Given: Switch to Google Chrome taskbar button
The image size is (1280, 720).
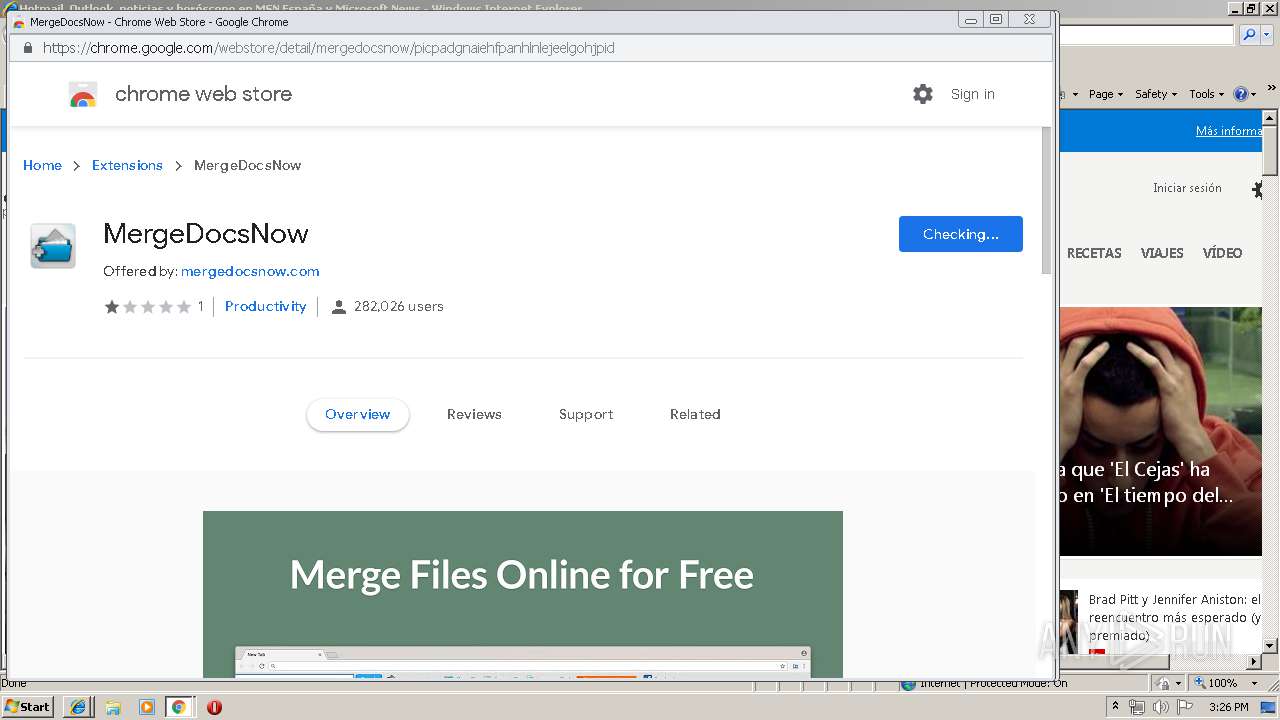Looking at the screenshot, I should tap(179, 707).
